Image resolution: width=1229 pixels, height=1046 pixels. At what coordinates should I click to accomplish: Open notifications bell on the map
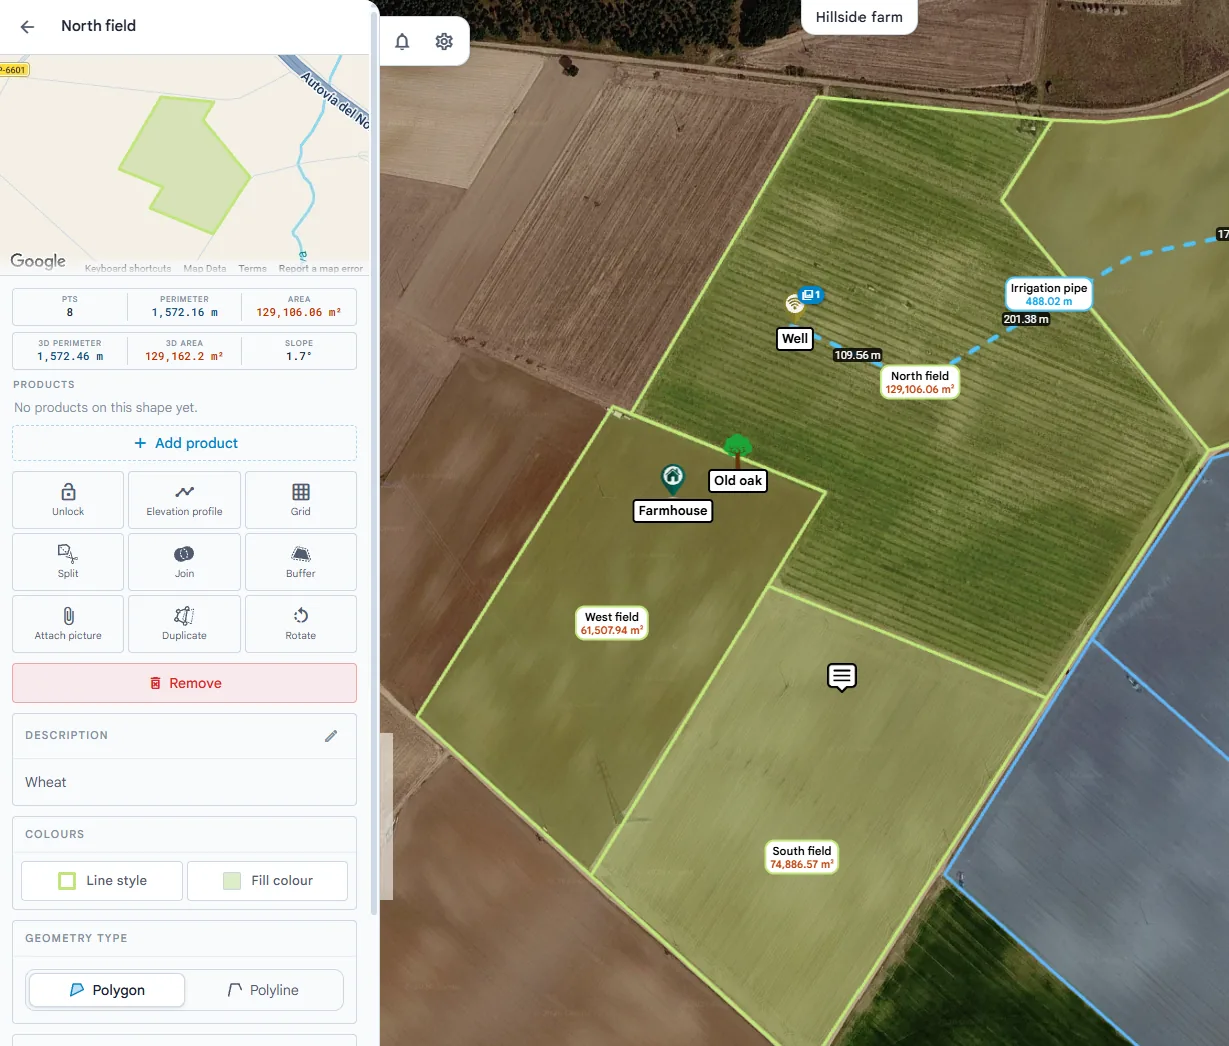click(x=402, y=41)
